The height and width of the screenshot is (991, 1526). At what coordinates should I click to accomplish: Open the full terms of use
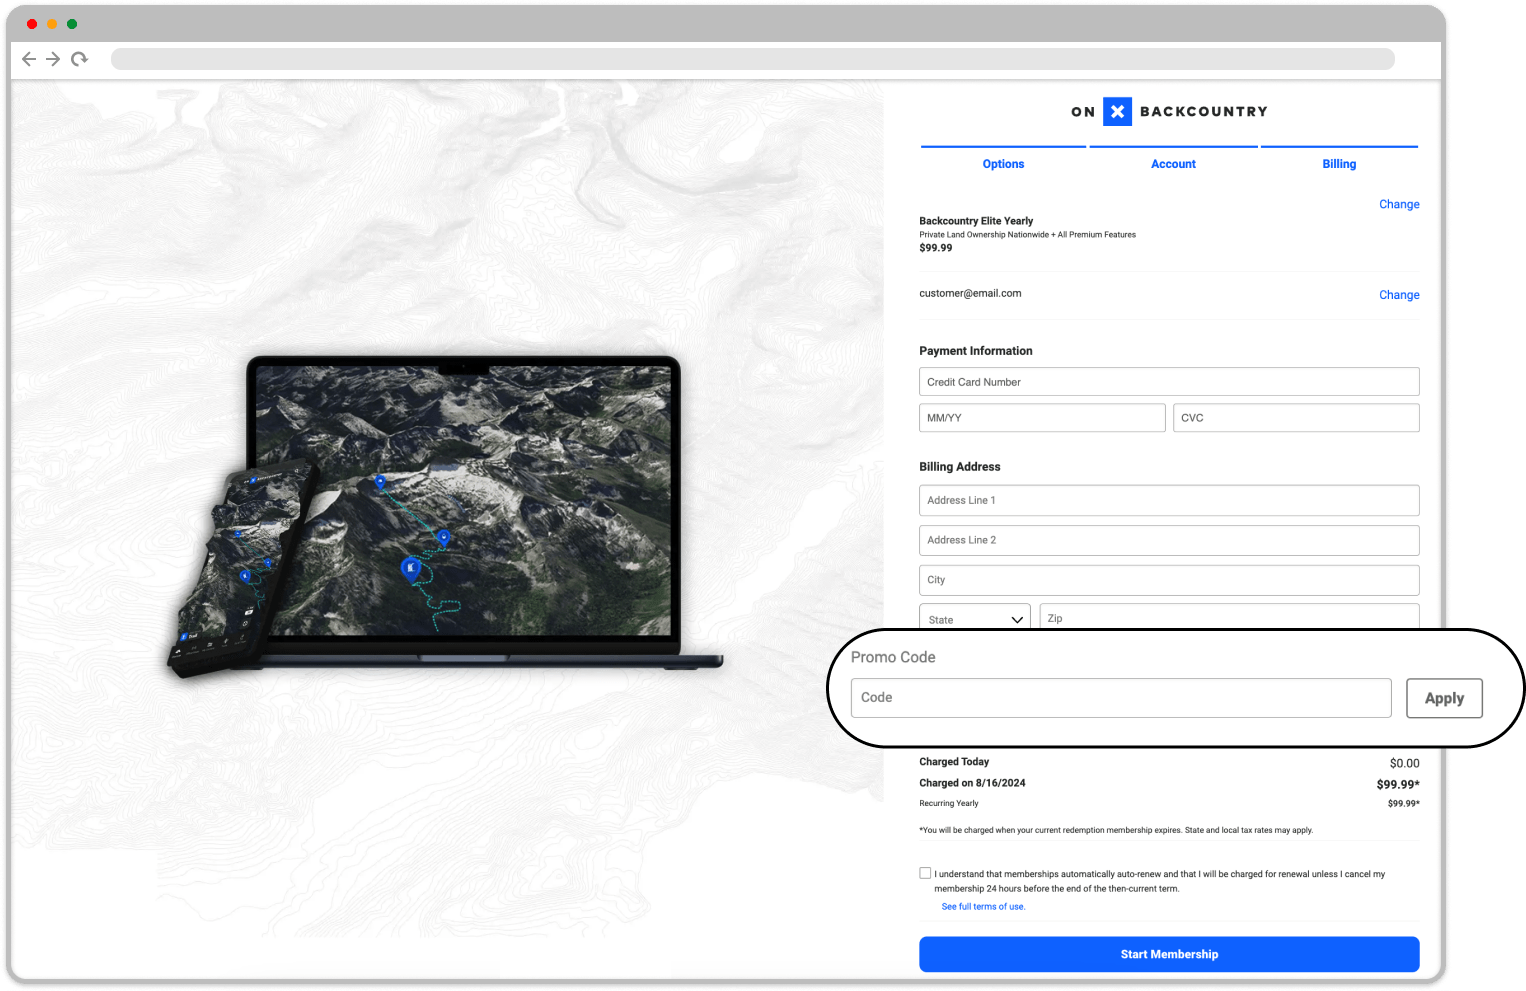coord(982,906)
